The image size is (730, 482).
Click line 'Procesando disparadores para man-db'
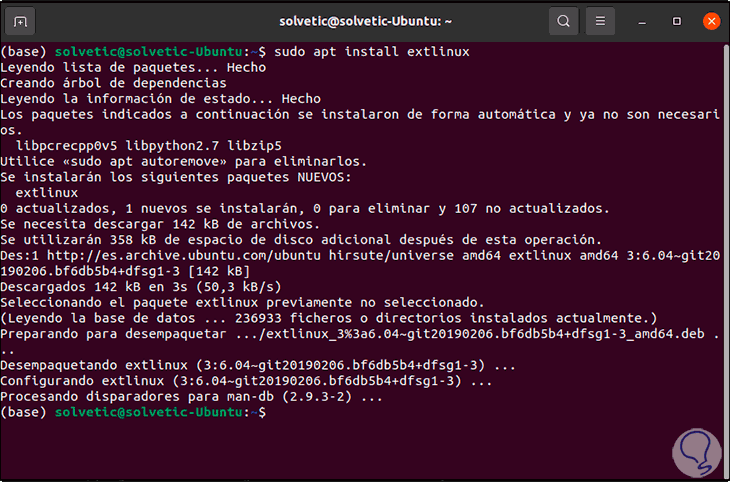(x=191, y=397)
